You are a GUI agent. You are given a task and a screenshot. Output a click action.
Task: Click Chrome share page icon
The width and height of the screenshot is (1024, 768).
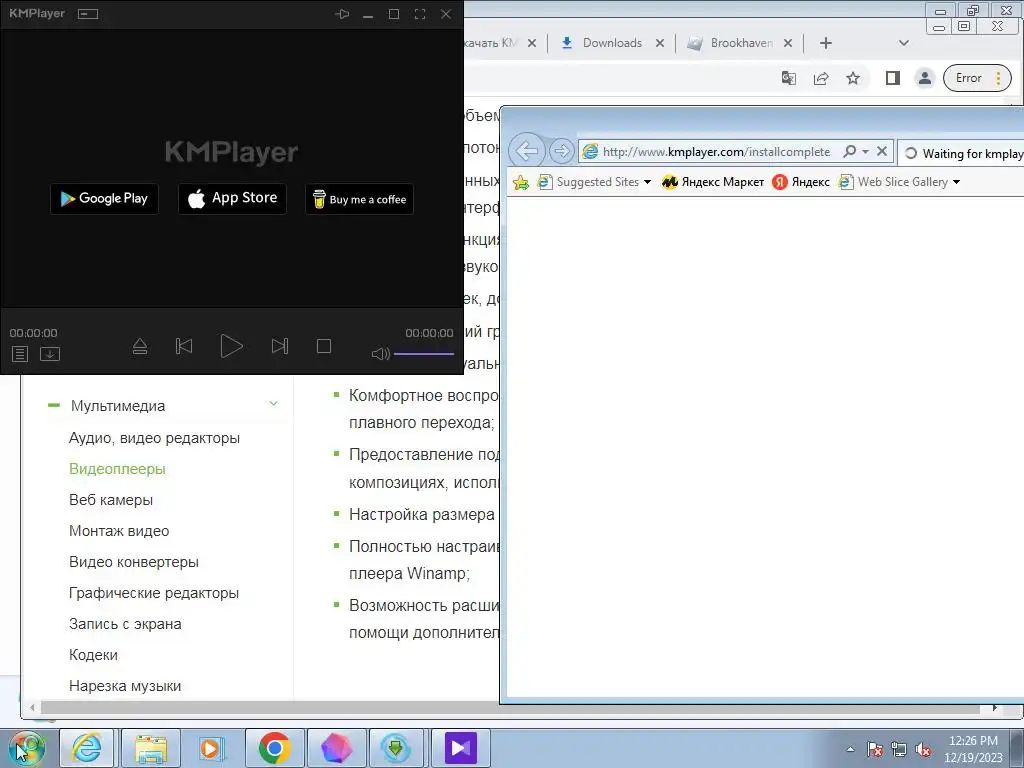coord(821,78)
